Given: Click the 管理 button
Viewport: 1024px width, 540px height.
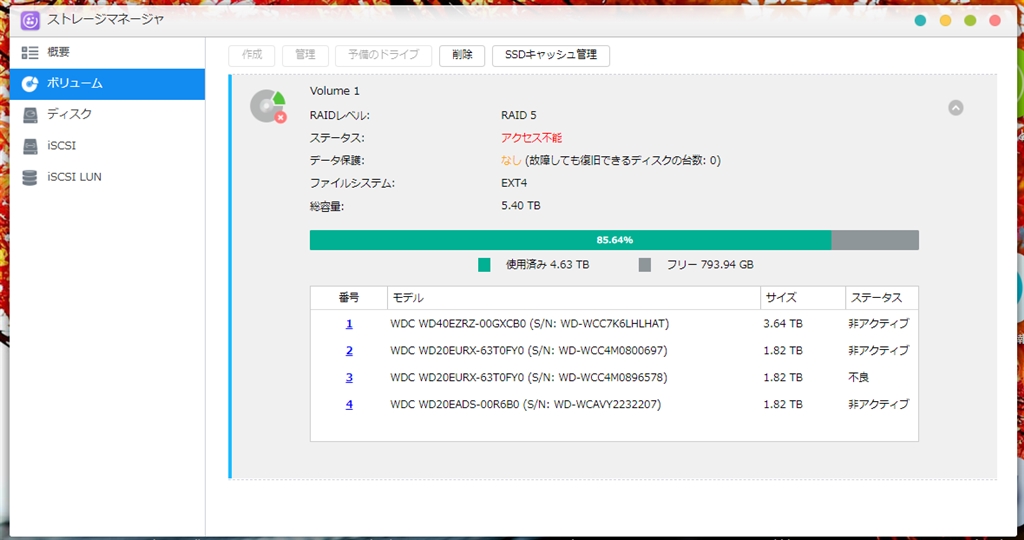Looking at the screenshot, I should coord(305,56).
